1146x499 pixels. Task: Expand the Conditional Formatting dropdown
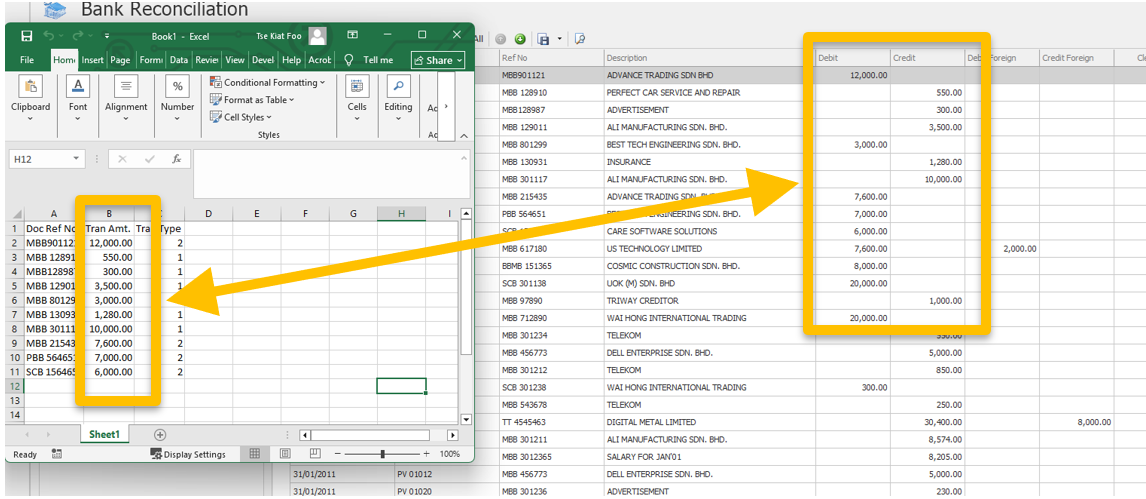tap(269, 83)
